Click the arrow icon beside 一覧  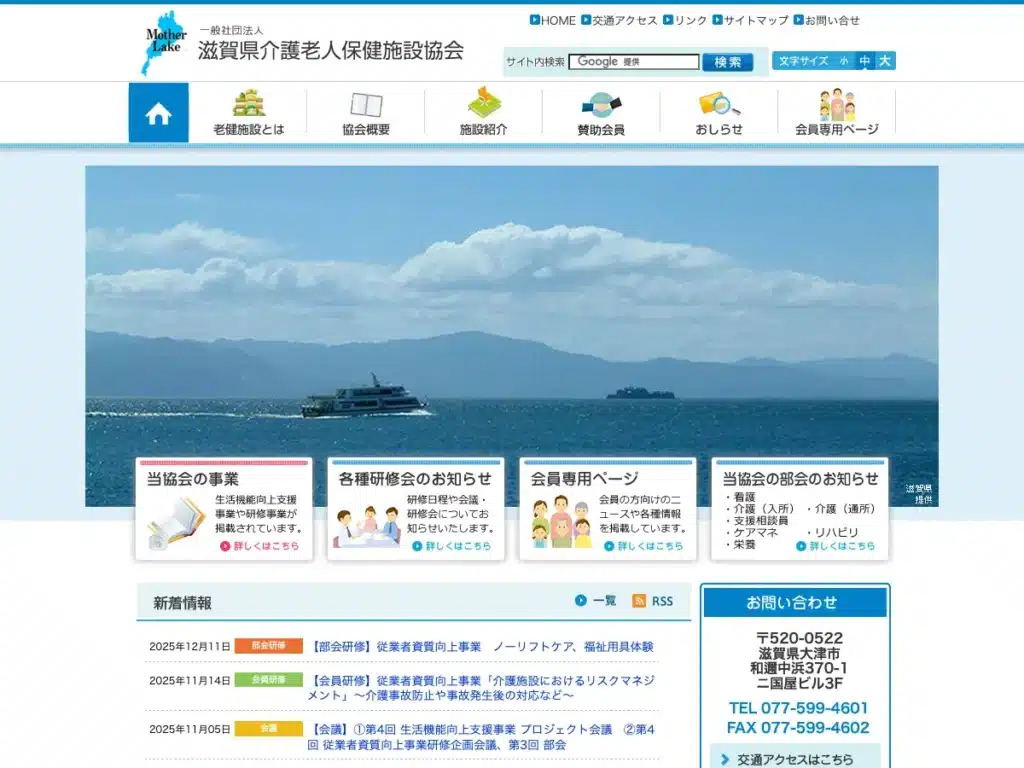[x=581, y=600]
